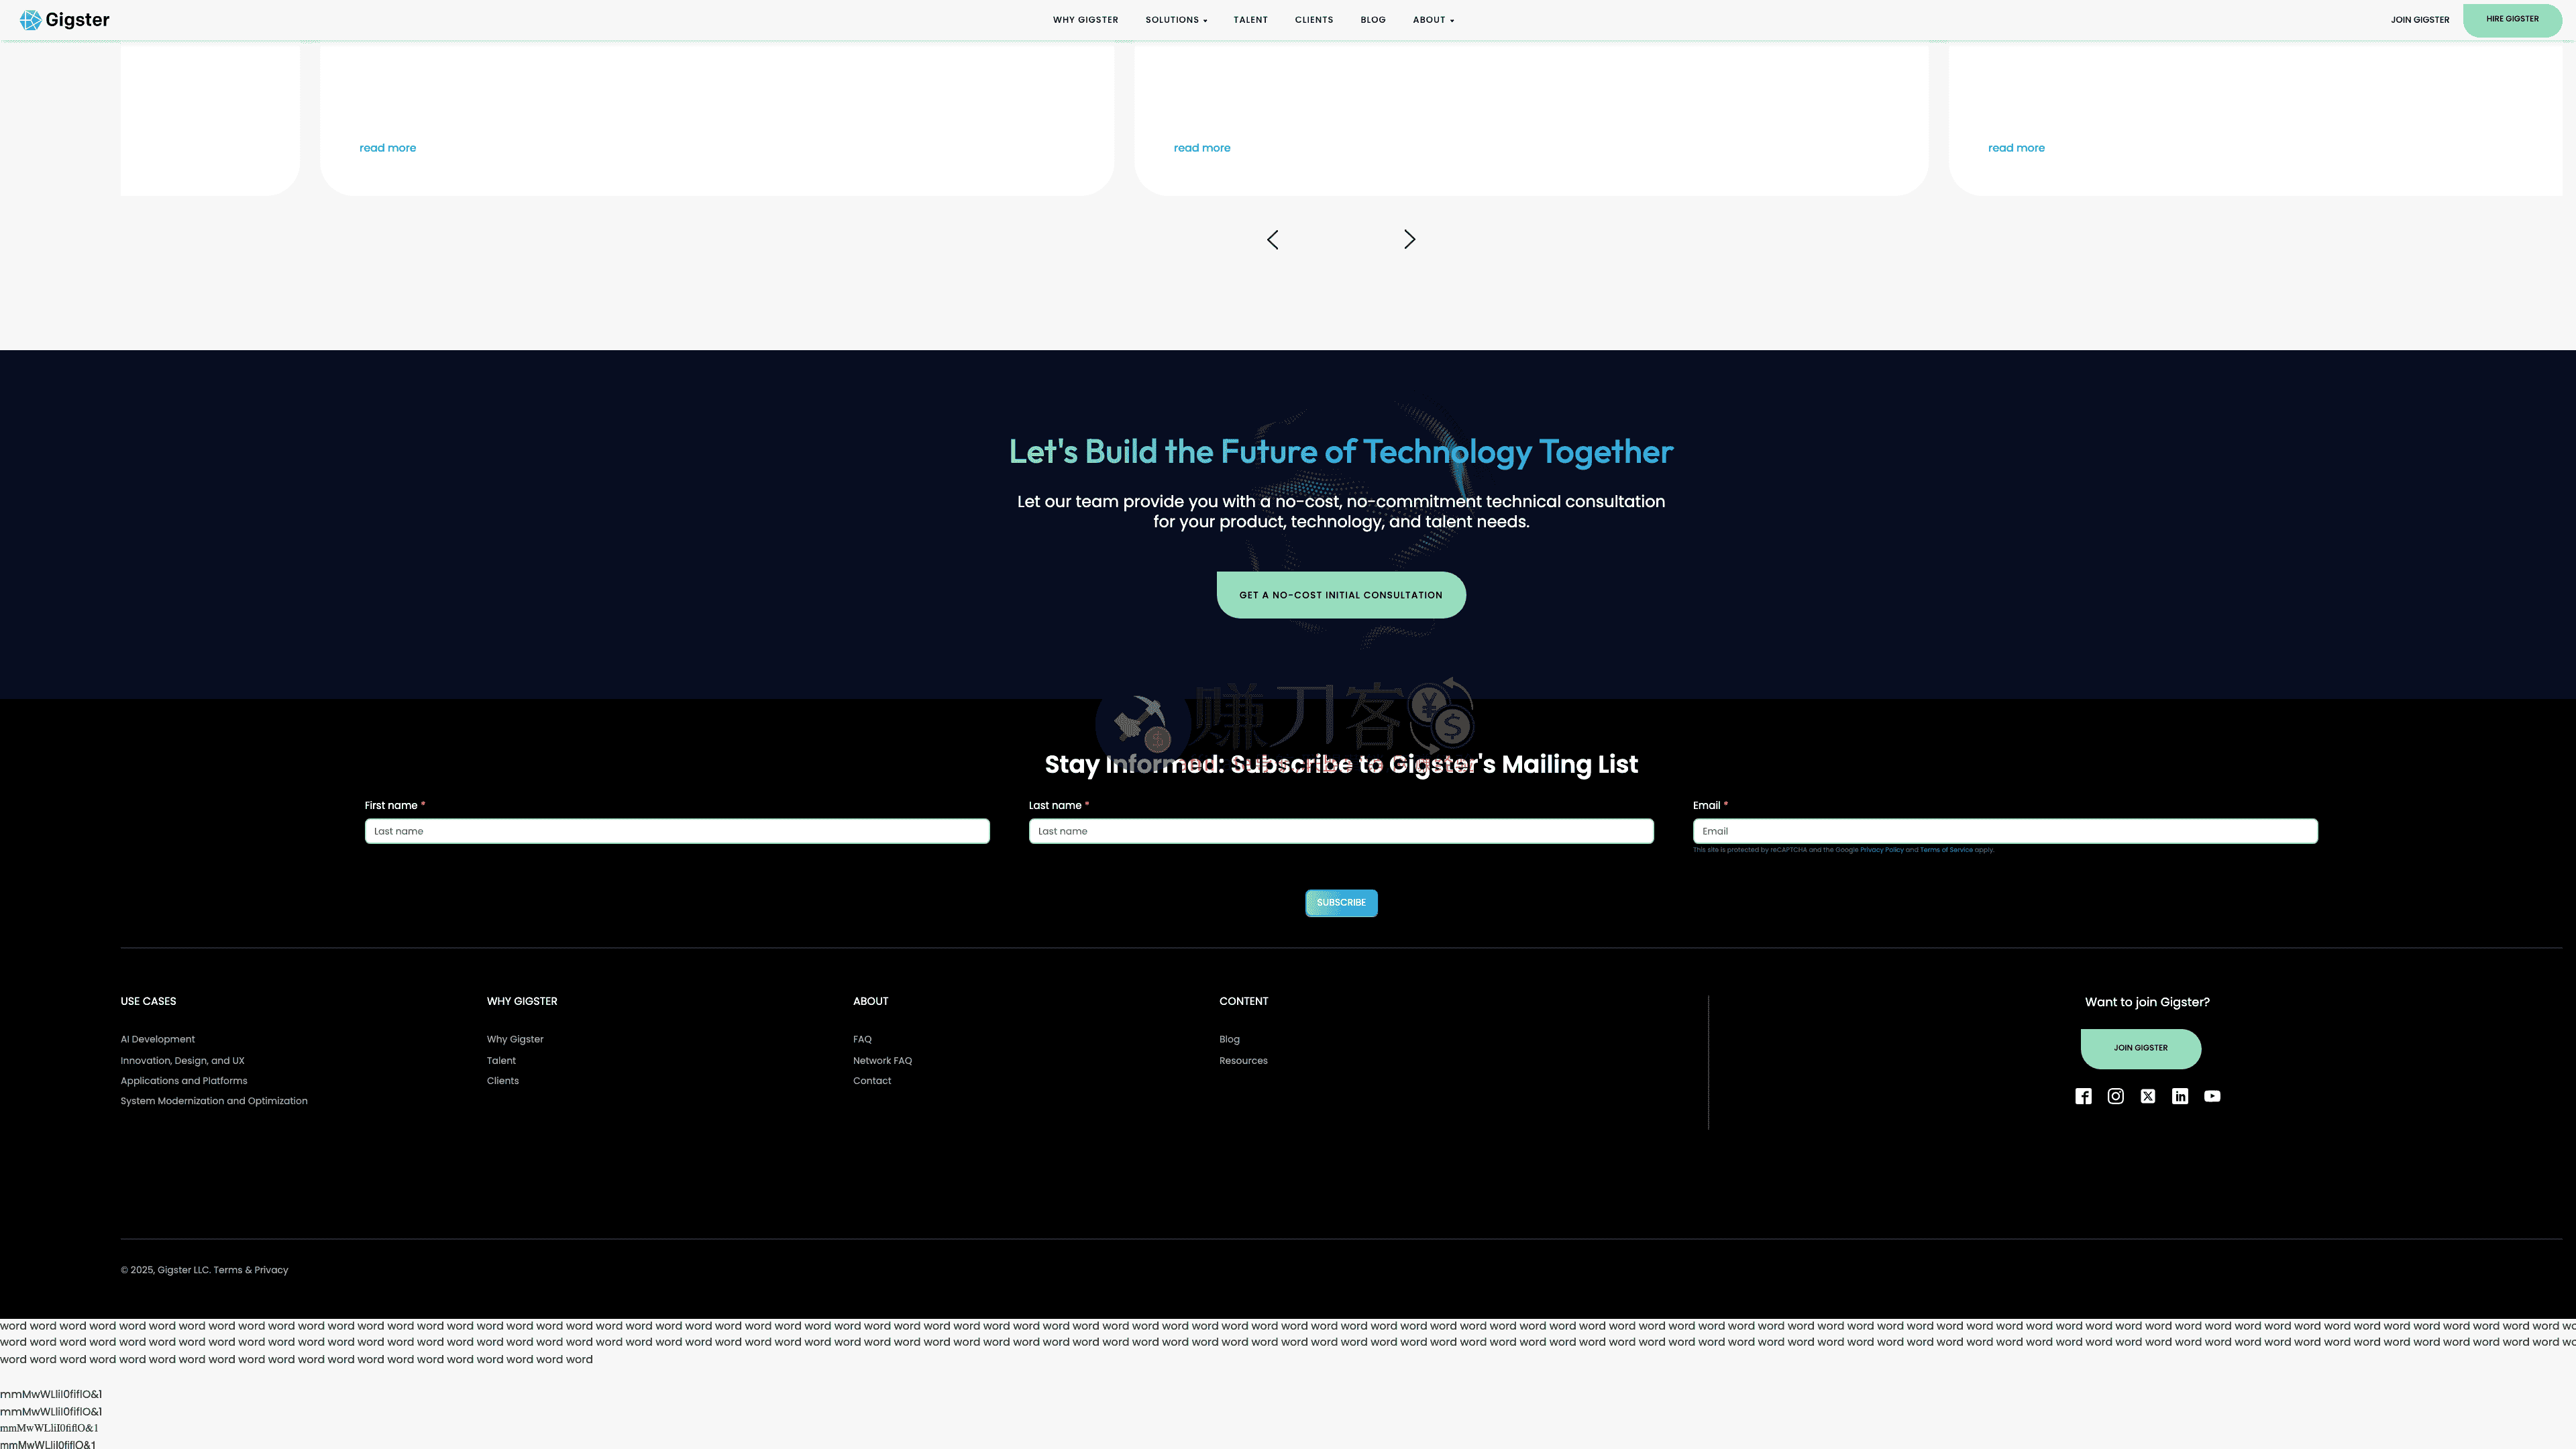The width and height of the screenshot is (2576, 1449).
Task: Expand the Solutions dropdown menu
Action: click(x=1176, y=20)
